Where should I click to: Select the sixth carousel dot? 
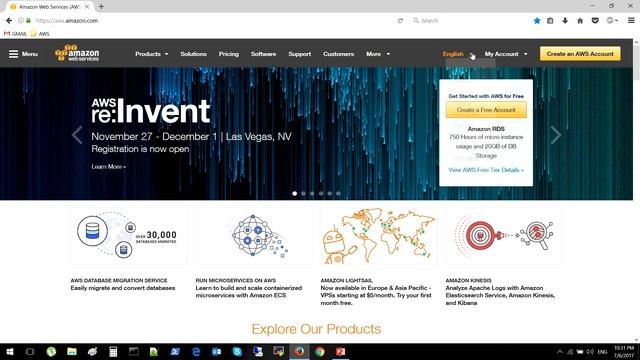click(338, 193)
